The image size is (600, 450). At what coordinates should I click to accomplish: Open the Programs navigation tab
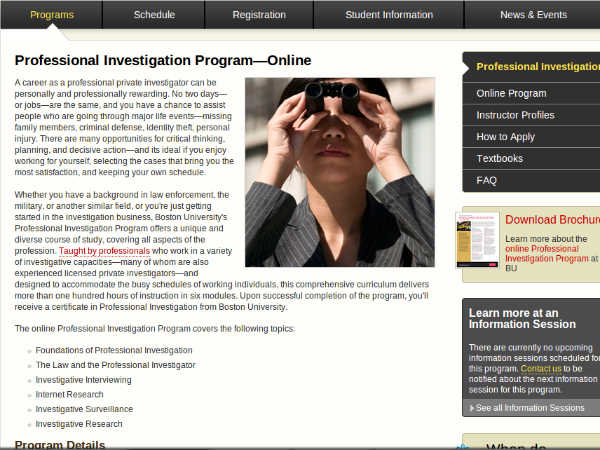[51, 15]
